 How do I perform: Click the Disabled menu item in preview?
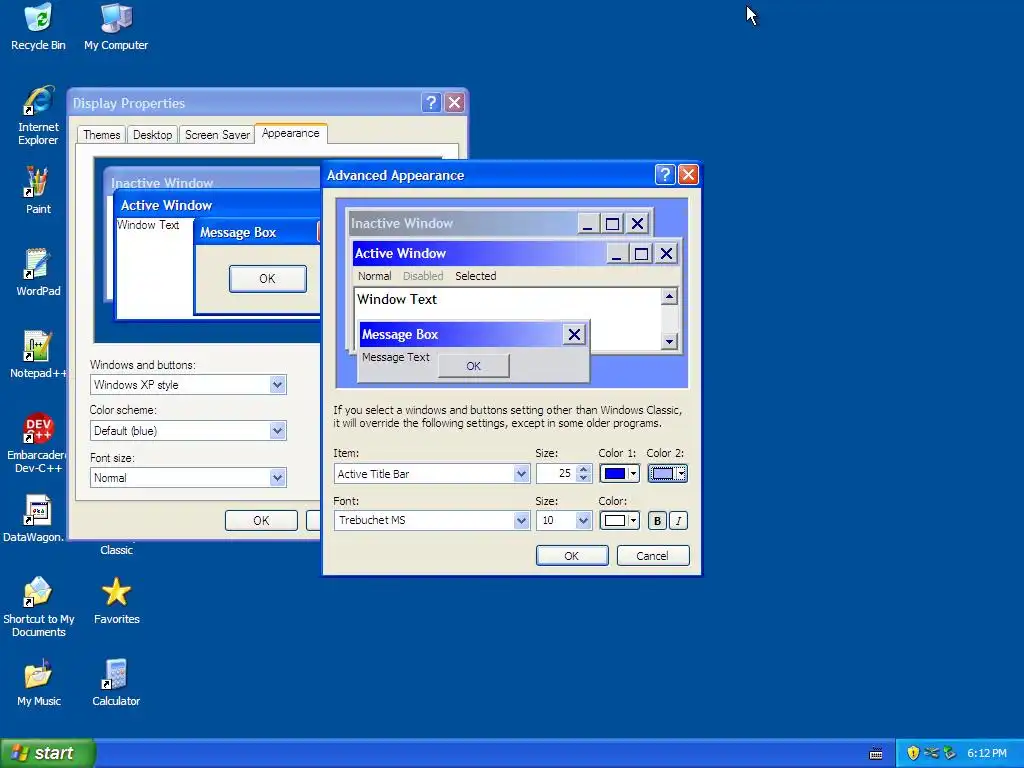tap(423, 276)
